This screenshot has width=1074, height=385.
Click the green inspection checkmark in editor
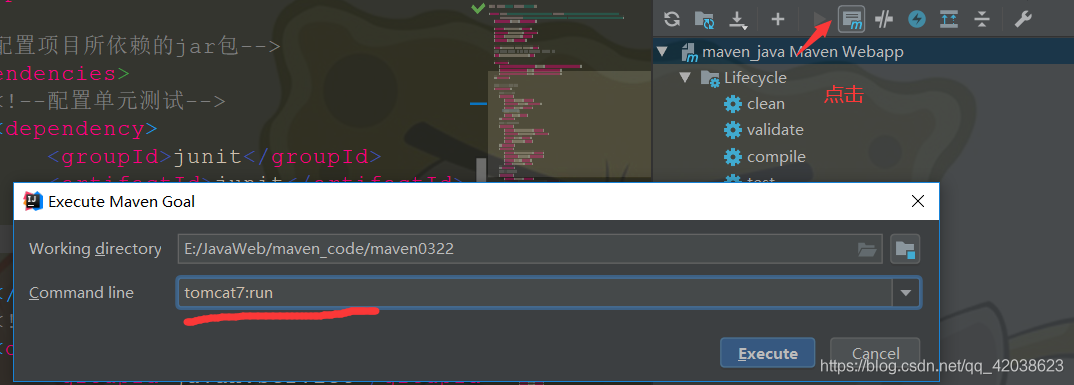[478, 8]
